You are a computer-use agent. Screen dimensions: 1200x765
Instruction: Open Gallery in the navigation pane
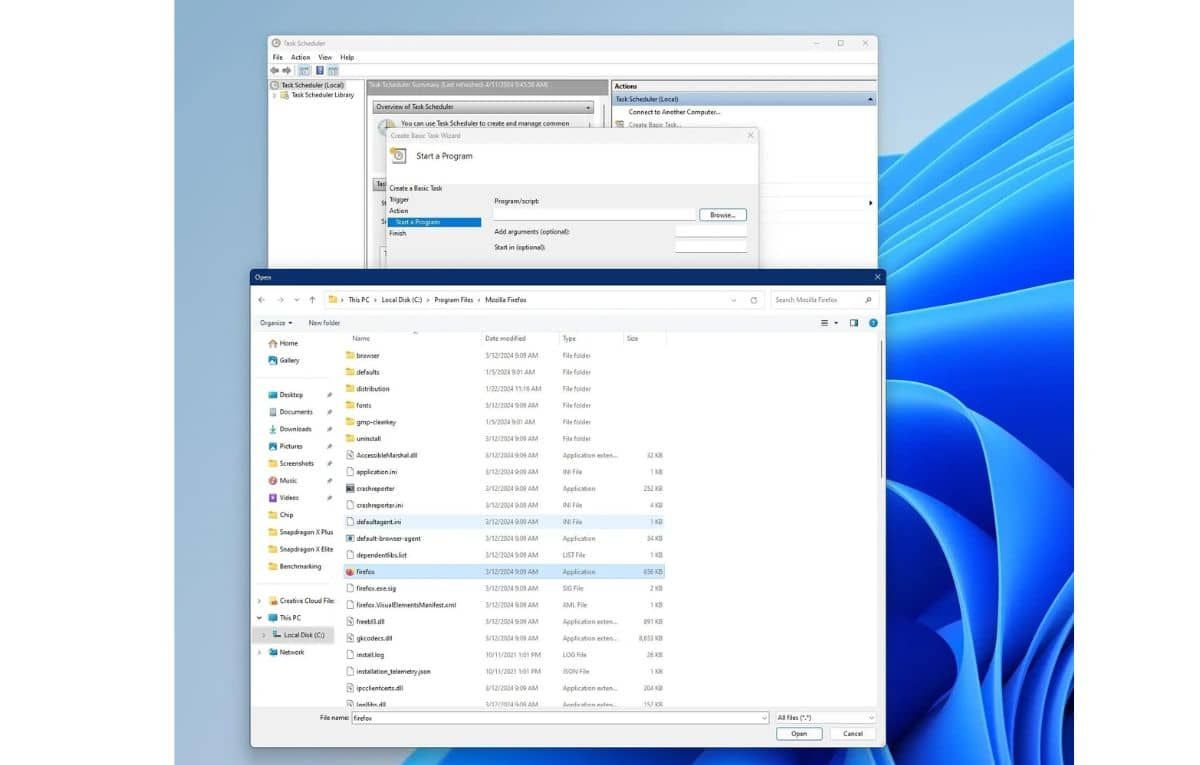pyautogui.click(x=289, y=360)
